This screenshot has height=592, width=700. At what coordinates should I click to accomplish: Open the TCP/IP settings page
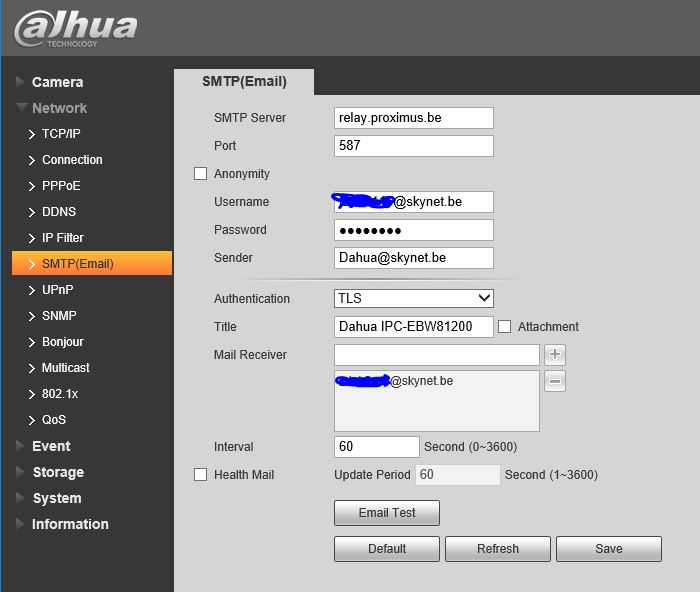[61, 134]
